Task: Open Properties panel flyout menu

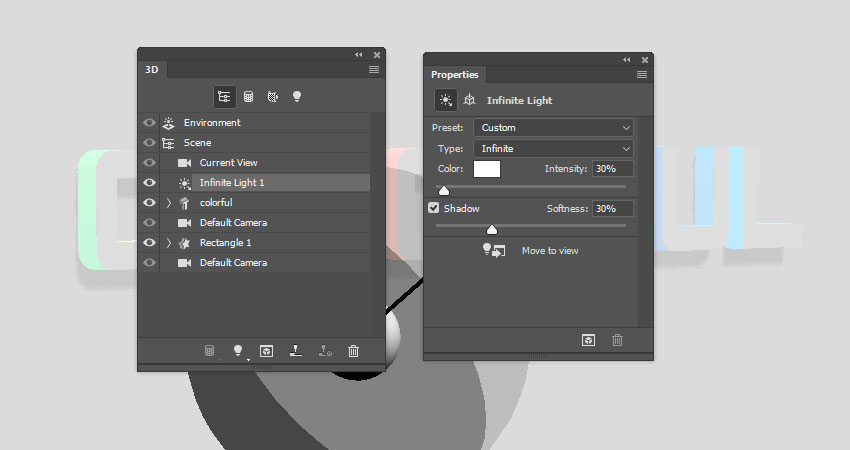Action: tap(642, 75)
